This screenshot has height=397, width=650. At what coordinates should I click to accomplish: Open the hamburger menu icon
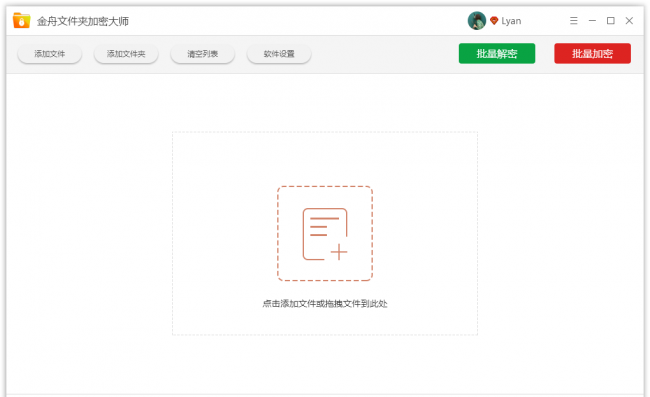(x=574, y=21)
